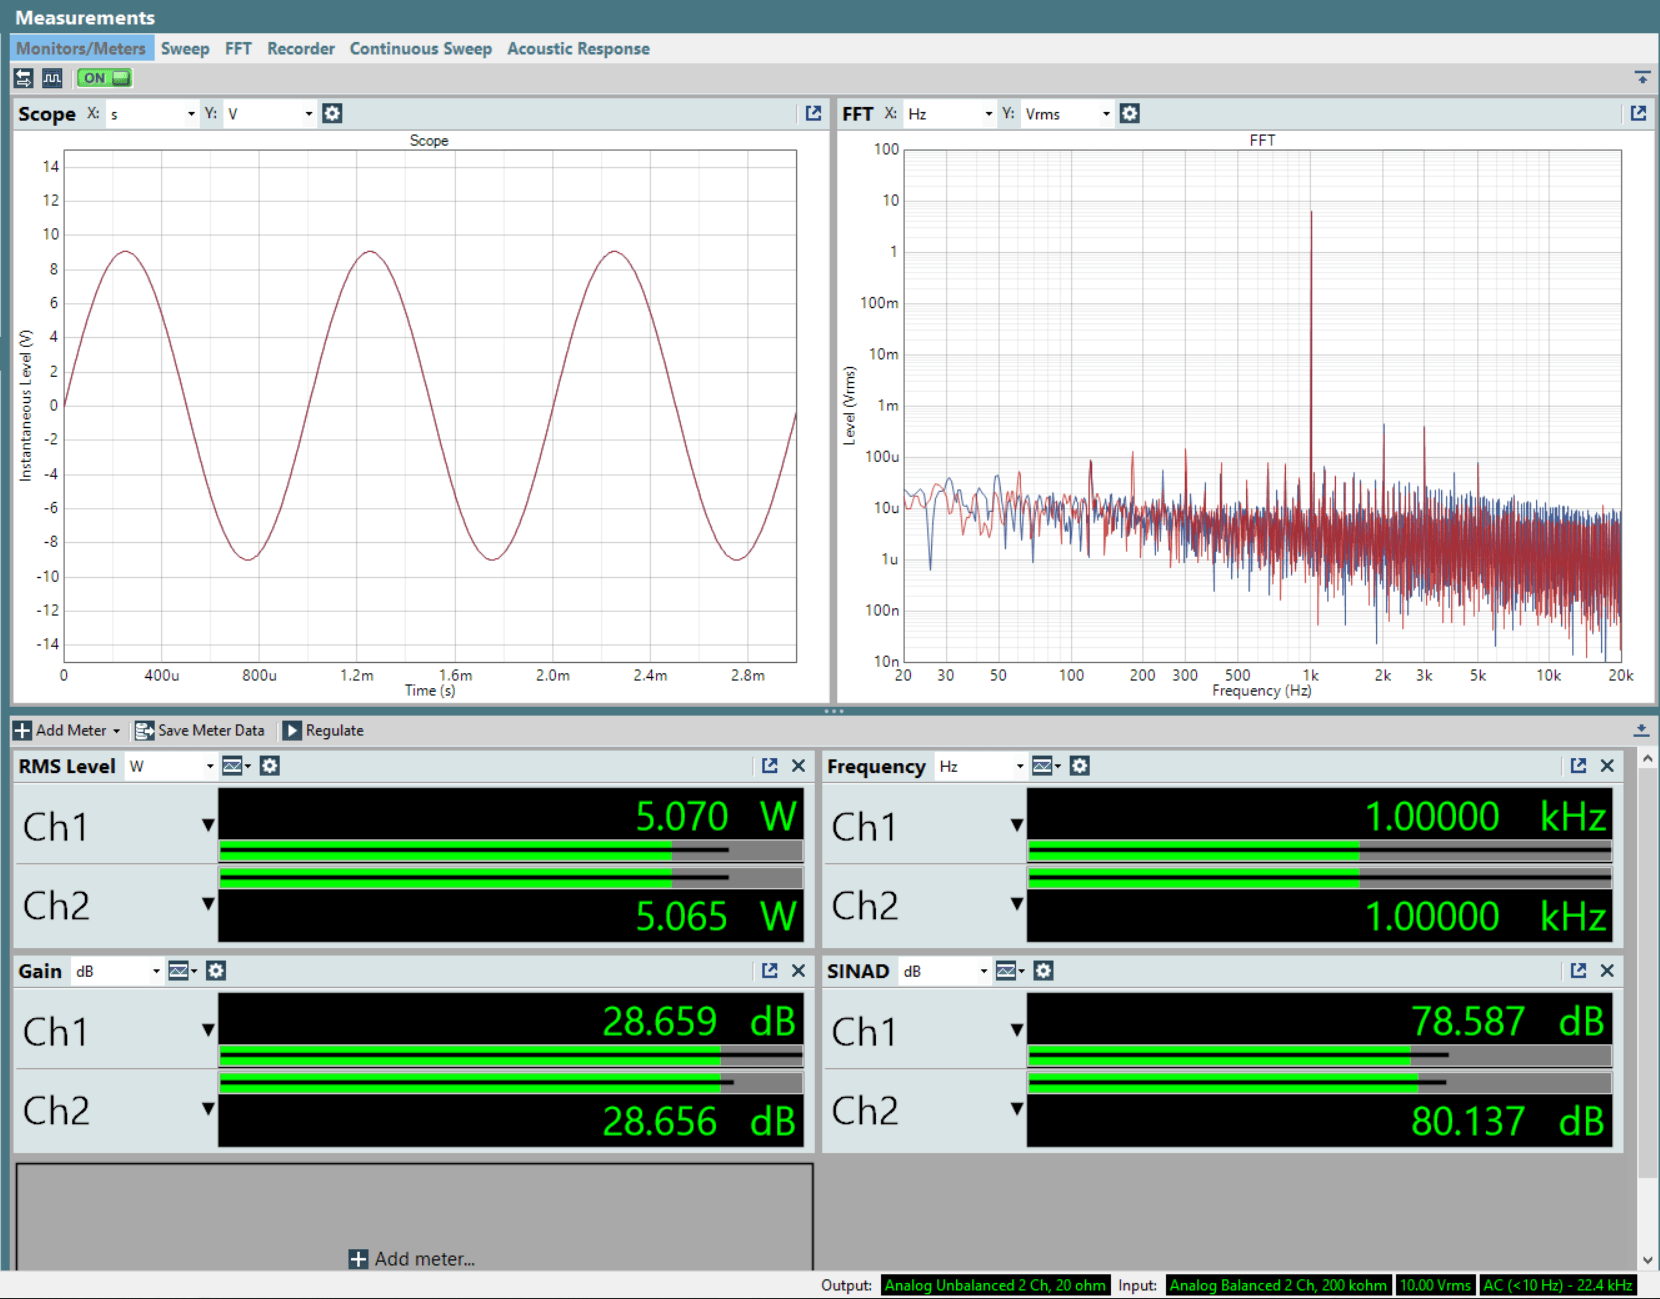The image size is (1660, 1299).
Task: Pop out the Gain meter
Action: click(x=769, y=971)
